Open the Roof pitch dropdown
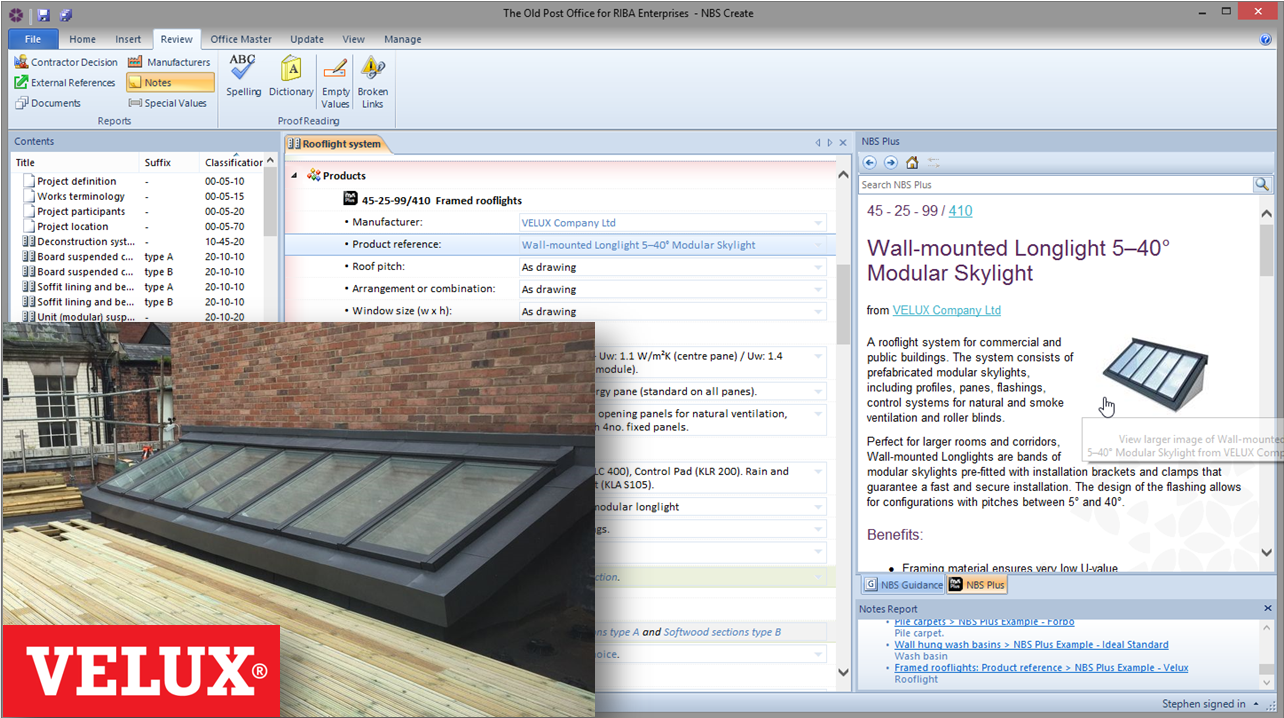 (818, 267)
